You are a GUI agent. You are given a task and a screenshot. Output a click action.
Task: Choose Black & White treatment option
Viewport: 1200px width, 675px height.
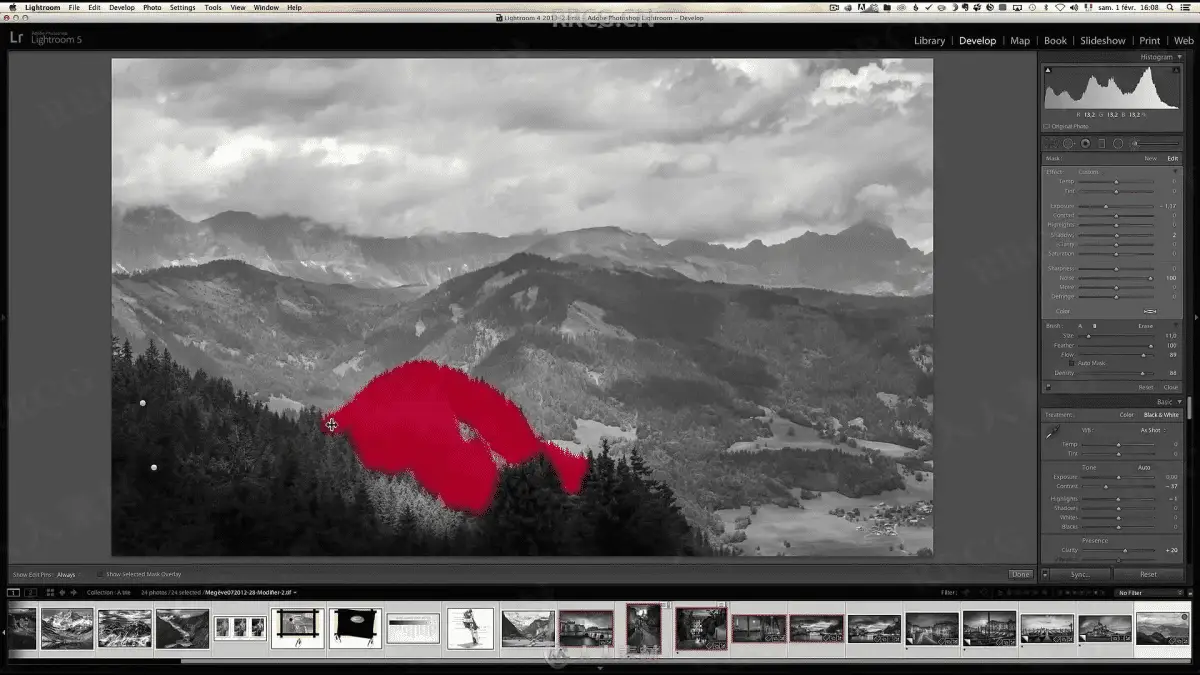coord(1161,415)
